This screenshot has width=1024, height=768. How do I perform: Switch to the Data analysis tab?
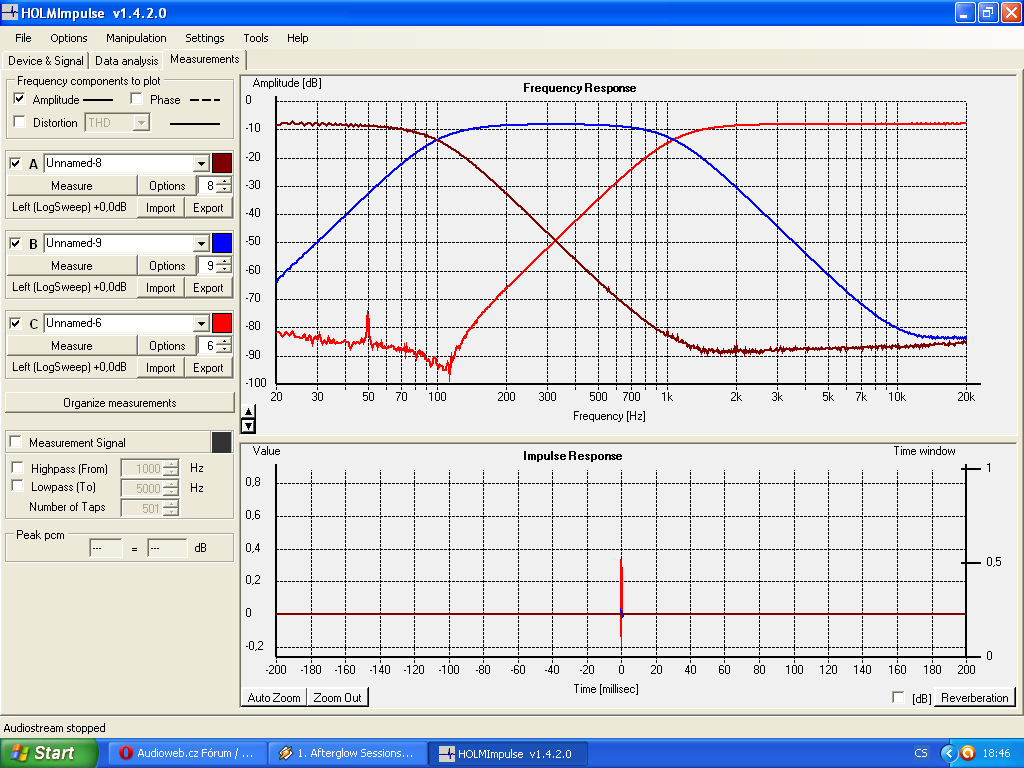[127, 61]
